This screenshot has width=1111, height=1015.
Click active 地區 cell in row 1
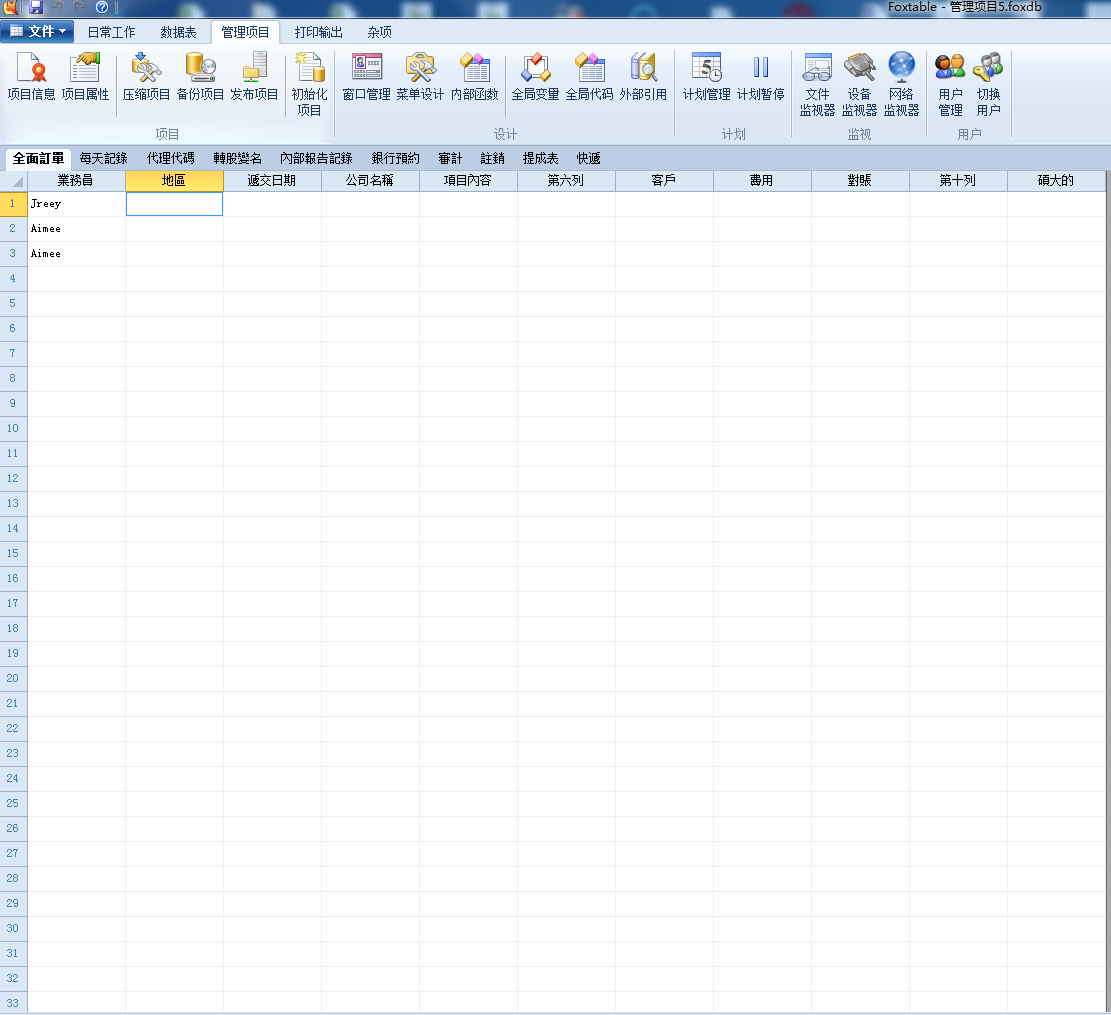(x=174, y=204)
